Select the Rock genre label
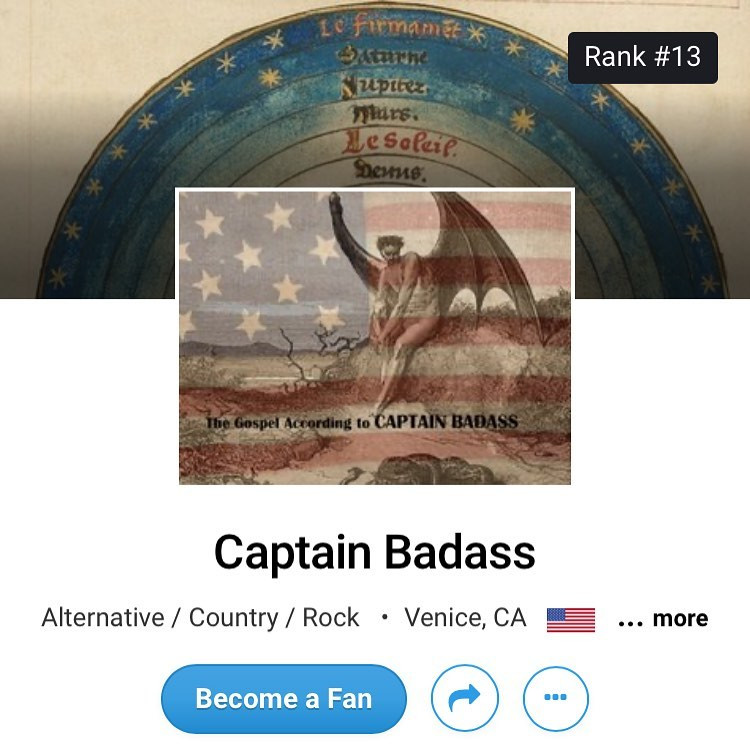Image resolution: width=750 pixels, height=750 pixels. [x=331, y=618]
